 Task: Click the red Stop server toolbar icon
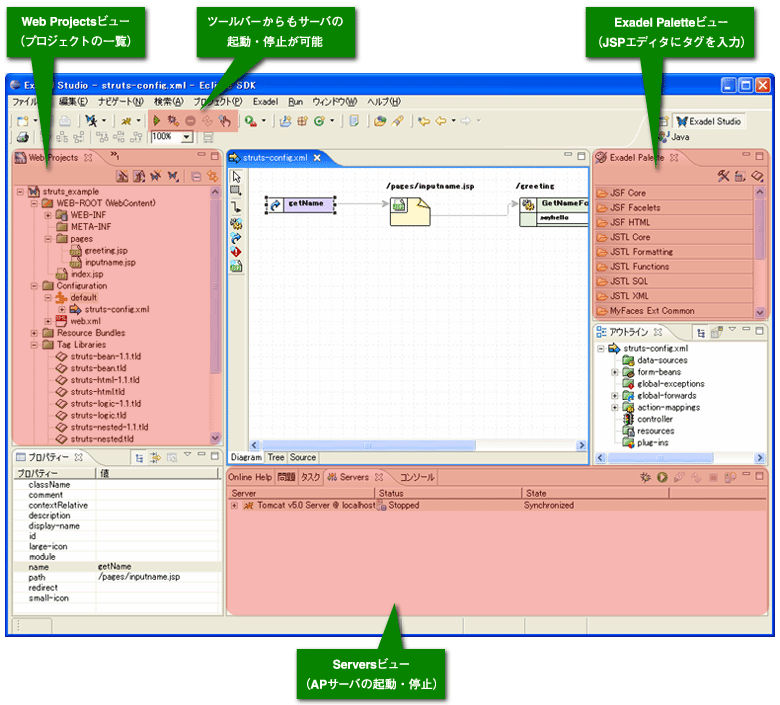190,120
